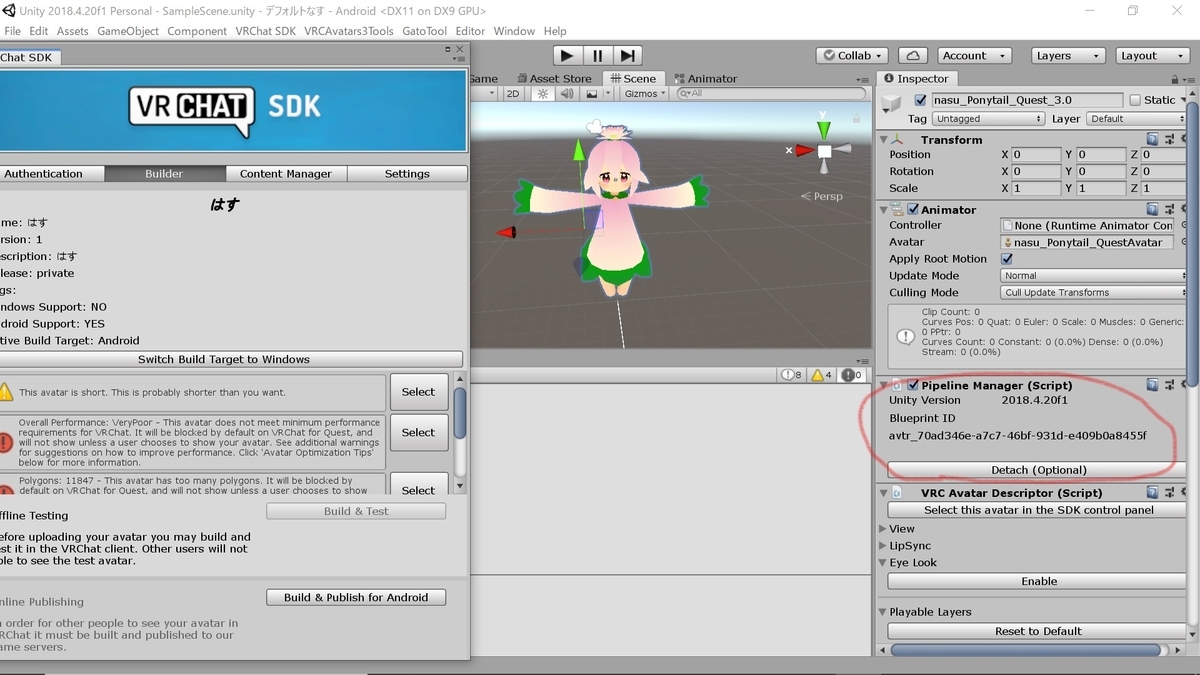Screen dimensions: 1200x675
Task: Click the info messages counter showing 8
Action: pos(791,375)
